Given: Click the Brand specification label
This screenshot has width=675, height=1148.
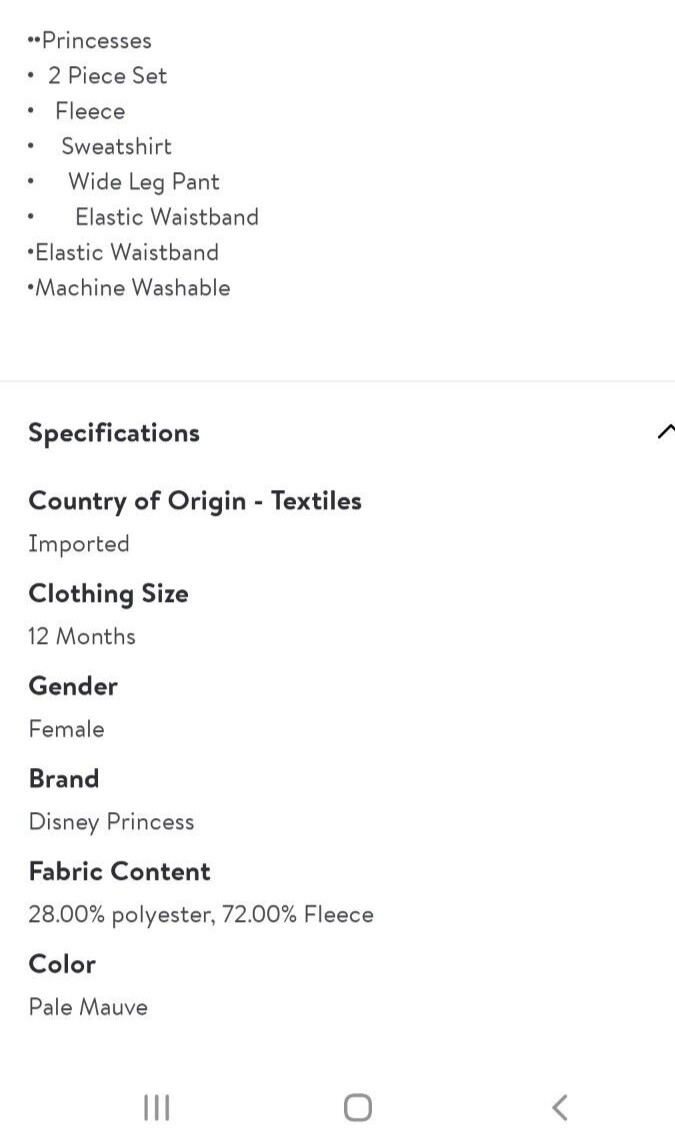Looking at the screenshot, I should (64, 778).
